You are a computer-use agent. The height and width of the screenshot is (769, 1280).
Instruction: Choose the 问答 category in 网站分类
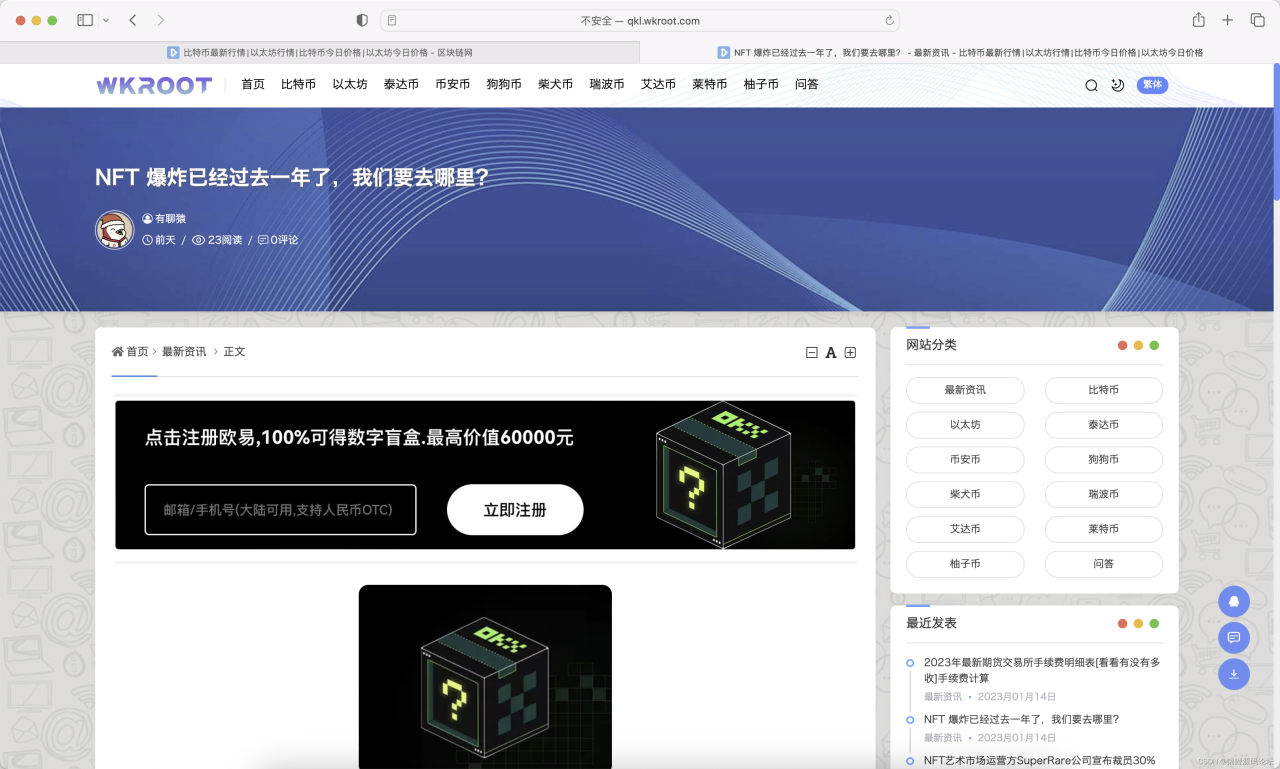pos(1104,564)
